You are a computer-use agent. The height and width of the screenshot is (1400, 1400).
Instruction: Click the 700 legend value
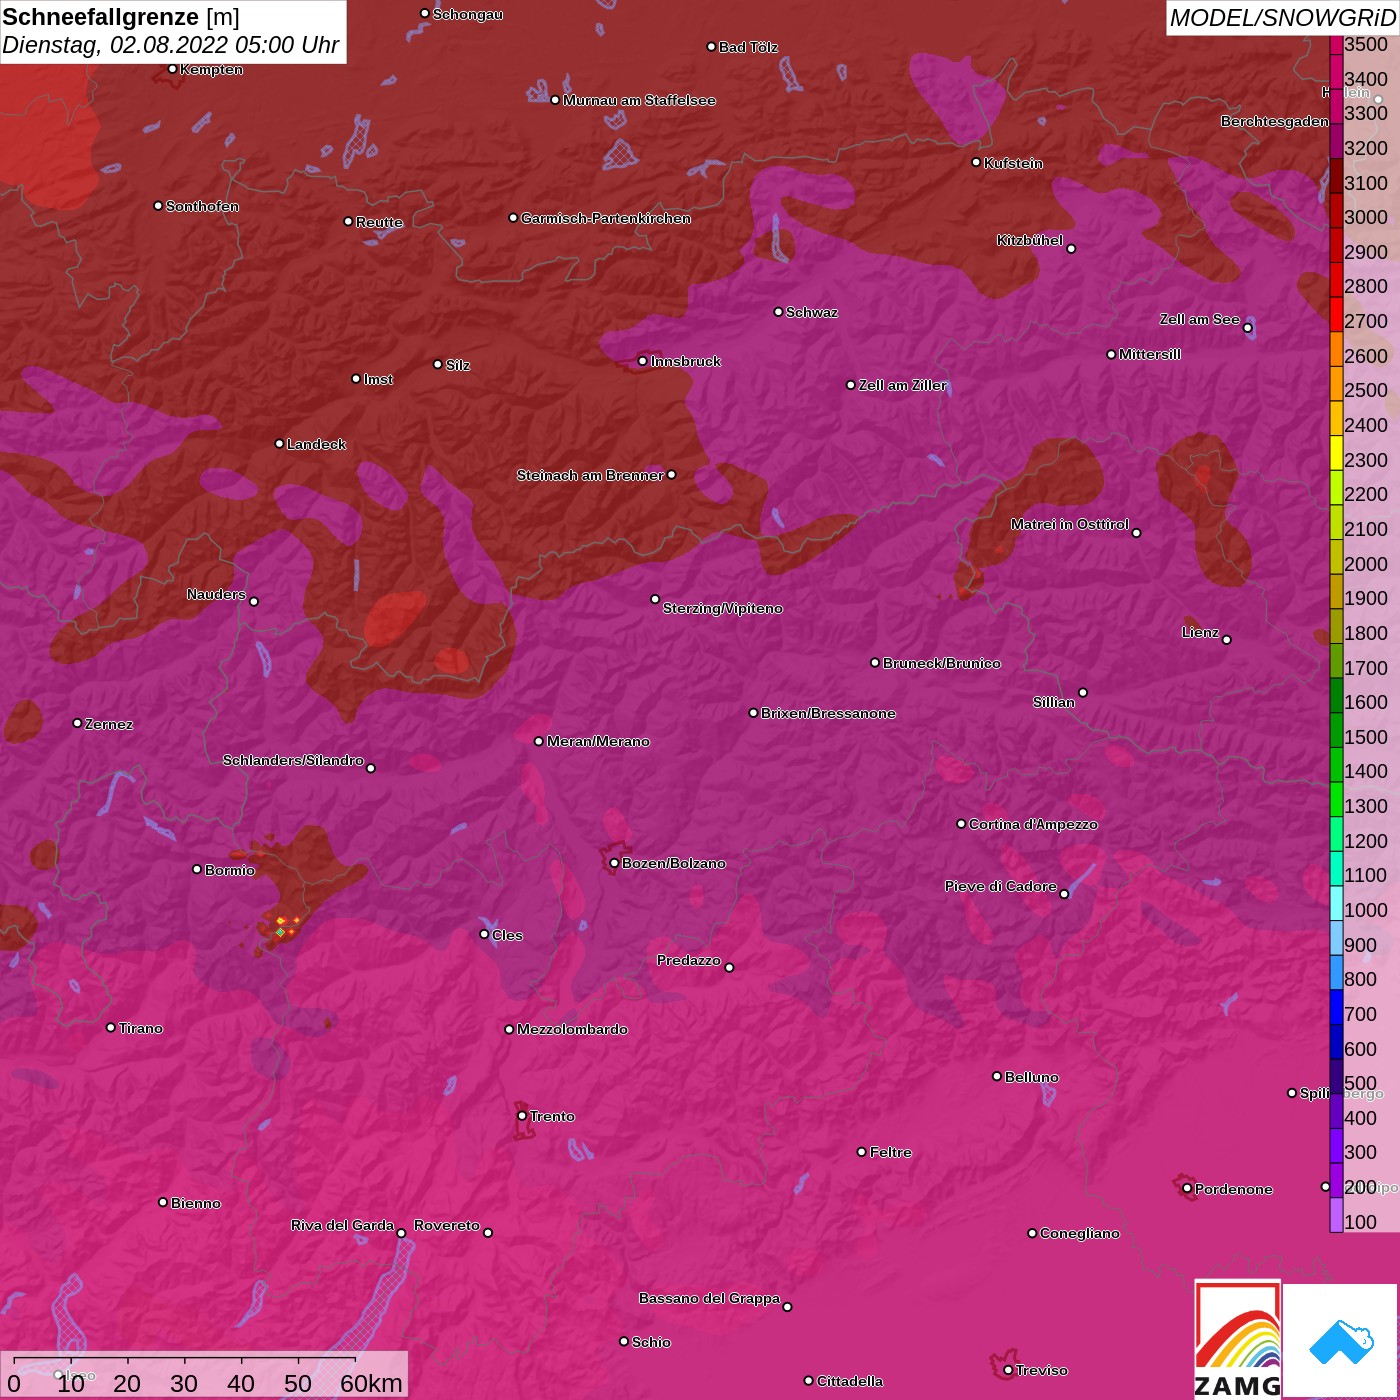coord(1361,1014)
